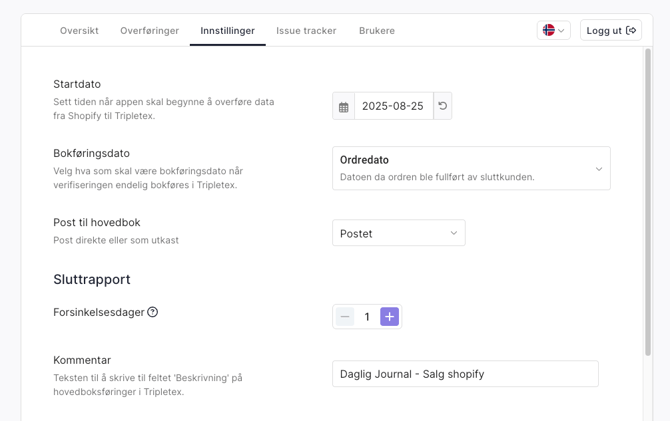Open the Post til hovedbok dropdown

click(x=398, y=233)
